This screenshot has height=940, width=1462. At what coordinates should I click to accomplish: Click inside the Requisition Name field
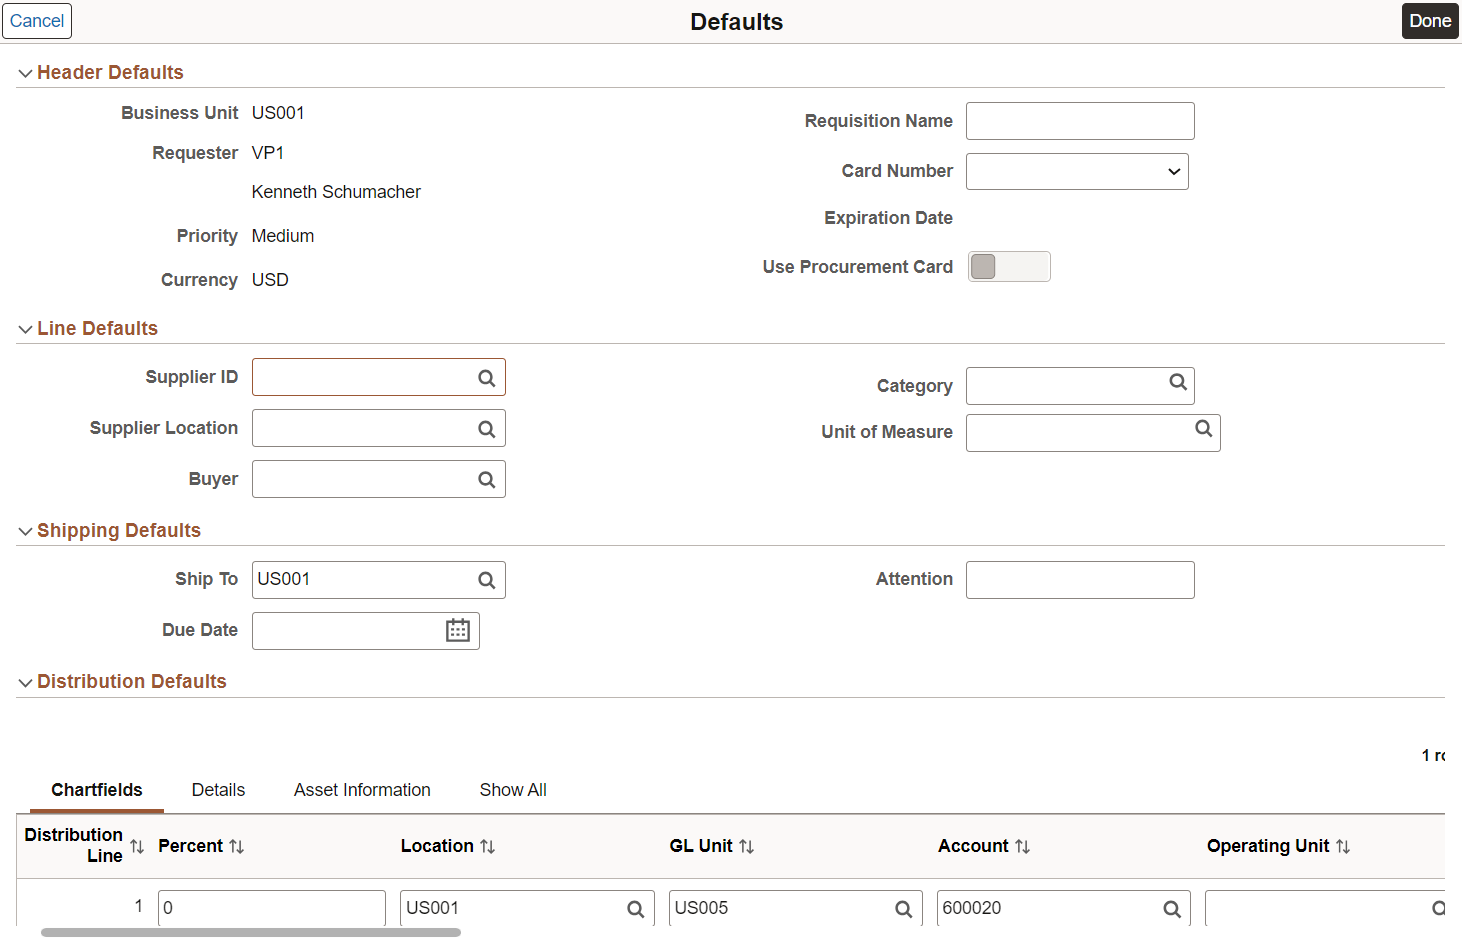pyautogui.click(x=1080, y=120)
